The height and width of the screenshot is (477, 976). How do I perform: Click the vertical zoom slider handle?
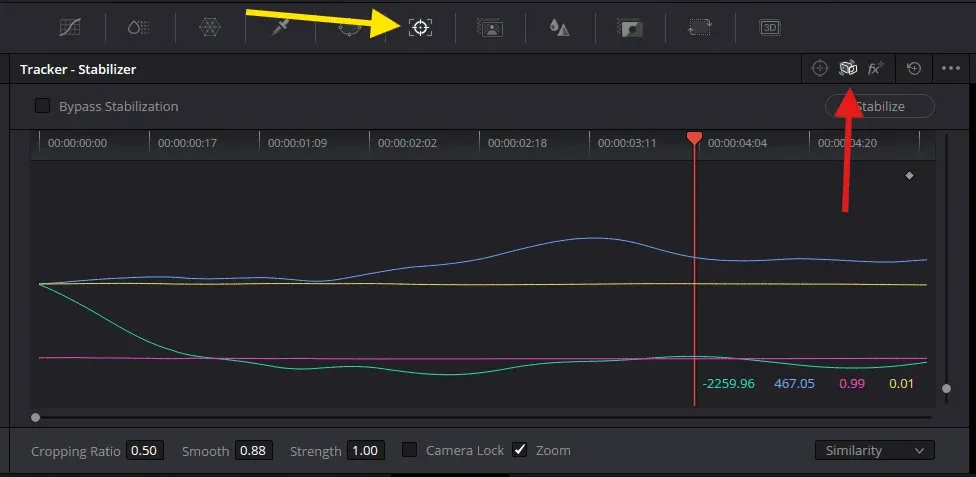point(946,389)
